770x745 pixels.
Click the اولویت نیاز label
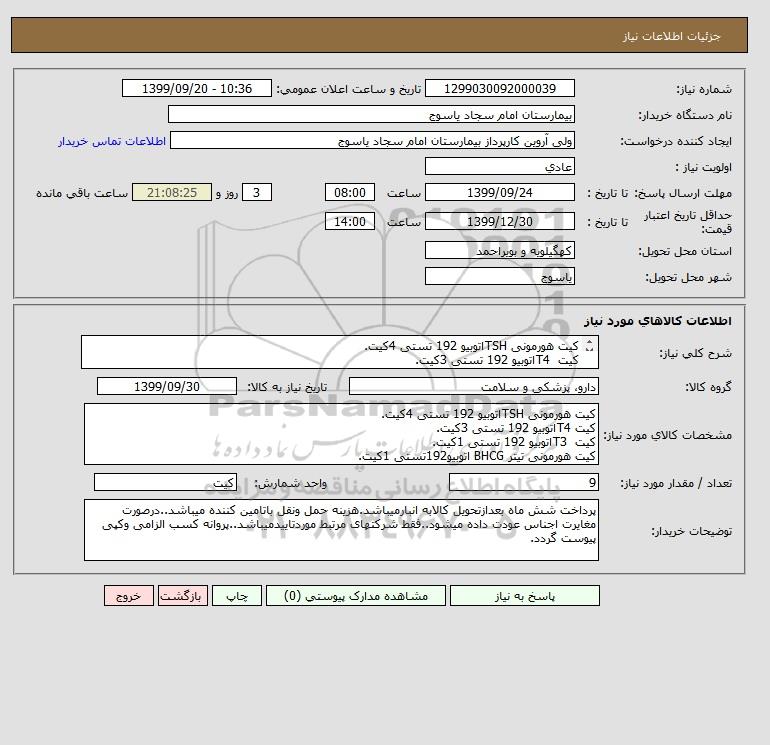point(704,167)
